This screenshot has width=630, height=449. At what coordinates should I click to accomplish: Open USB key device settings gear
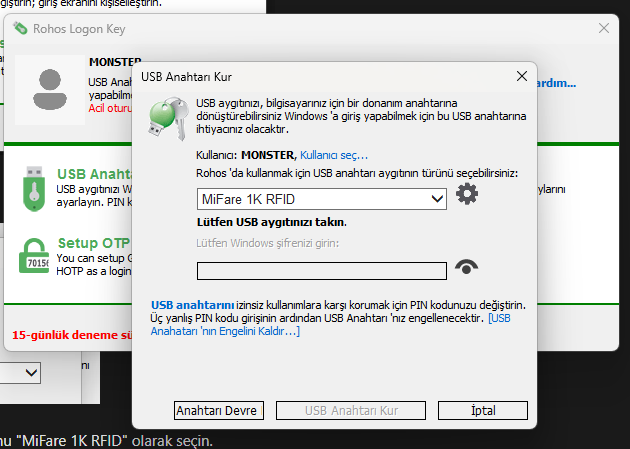(x=467, y=194)
